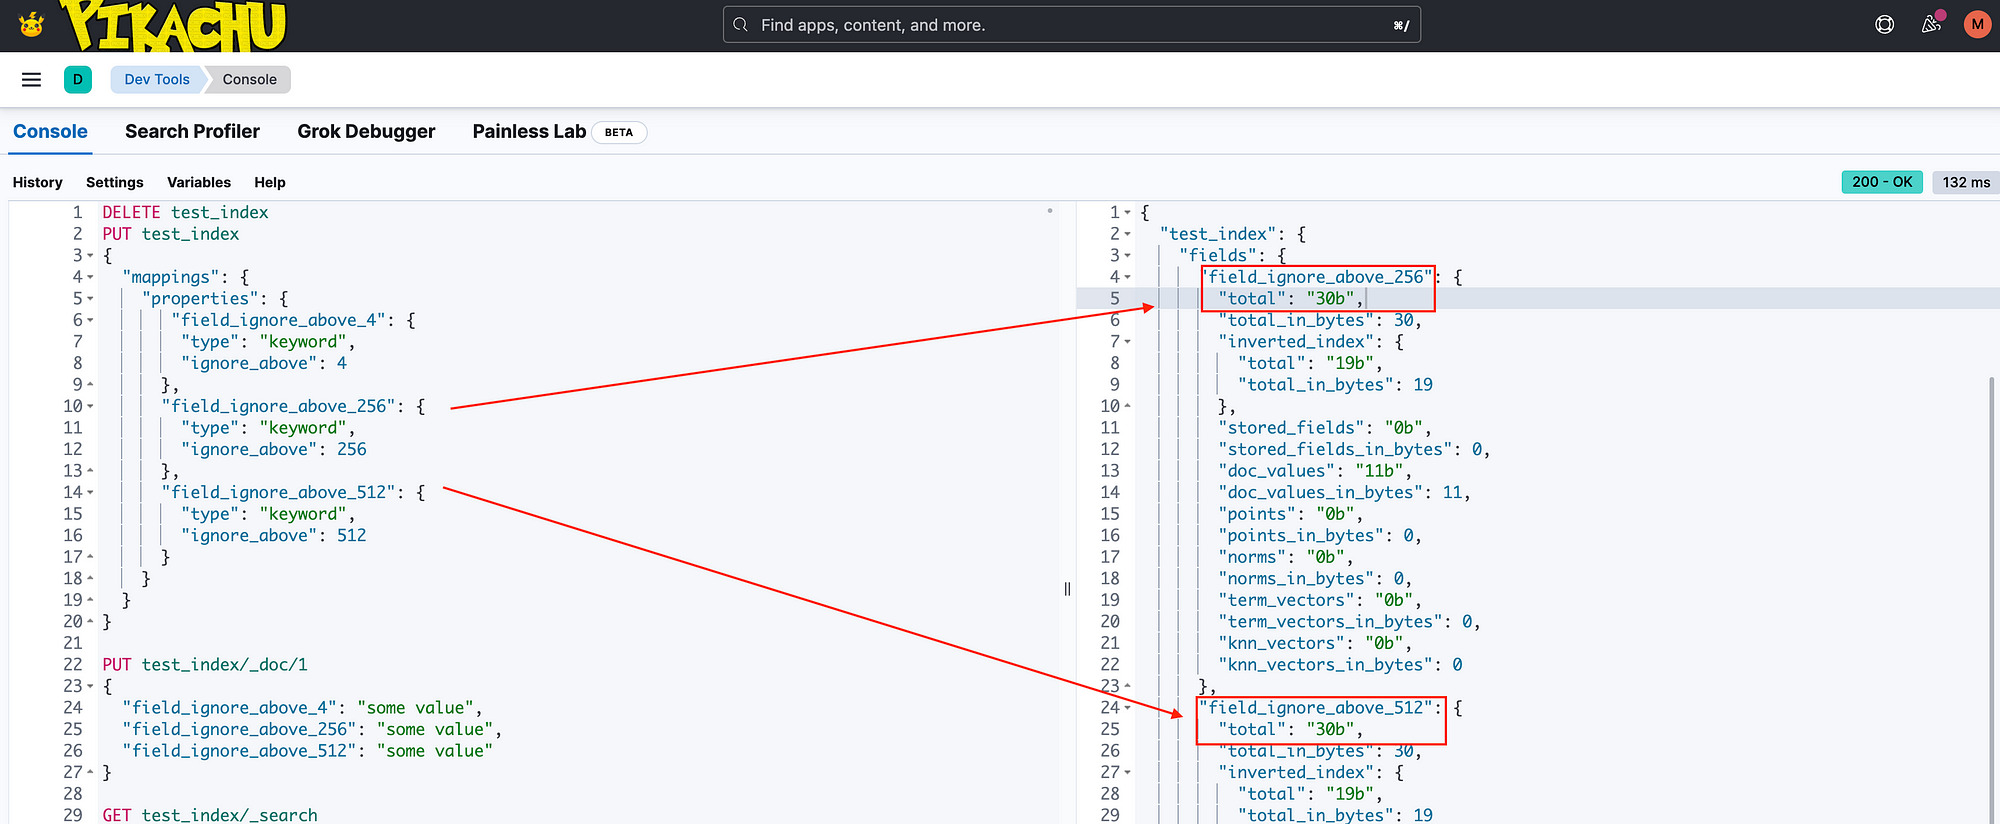Viewport: 2000px width, 824px height.
Task: Click the search magnifier icon
Action: [740, 25]
